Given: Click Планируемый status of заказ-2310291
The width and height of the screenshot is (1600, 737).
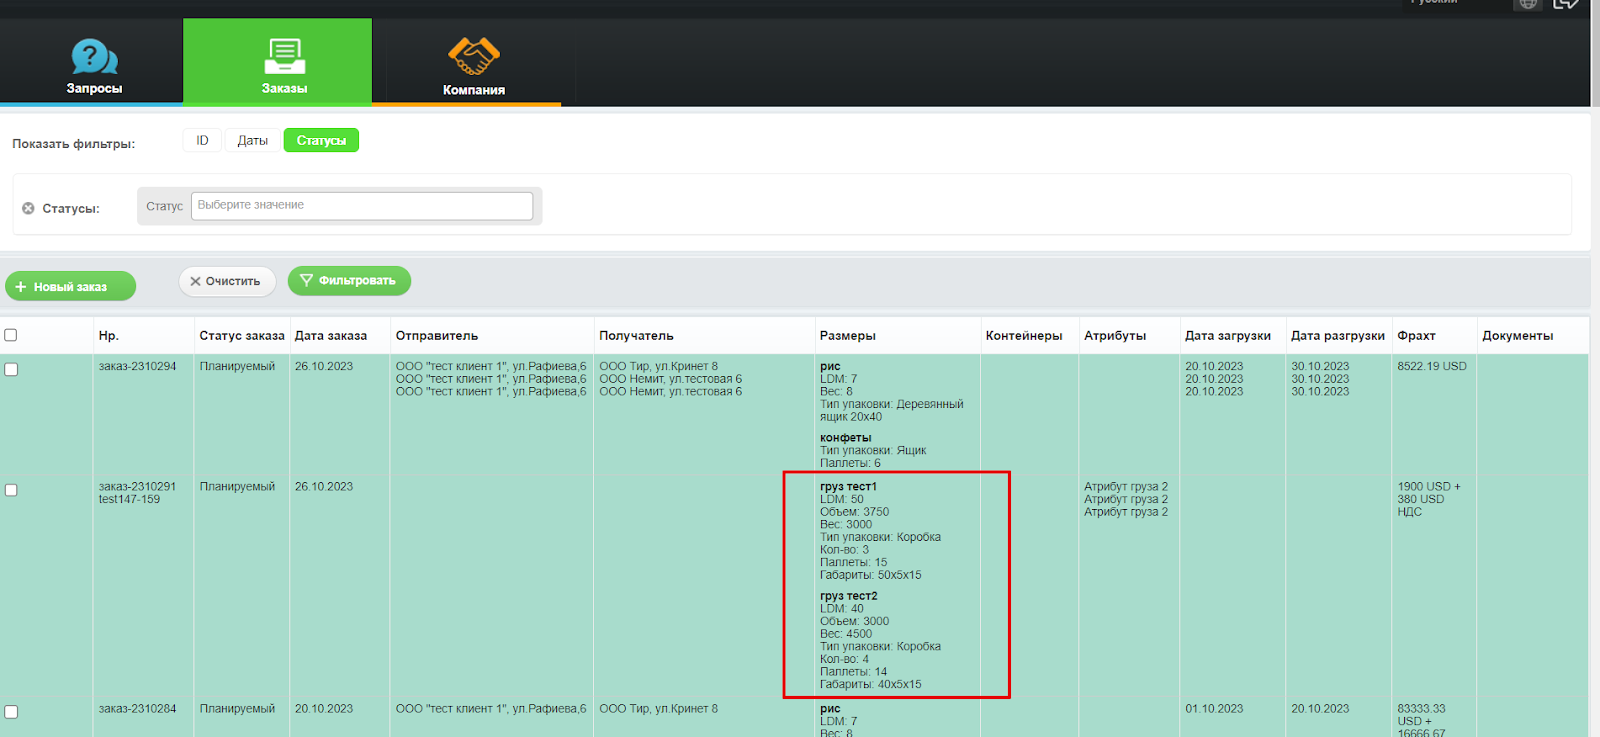Looking at the screenshot, I should 237,487.
